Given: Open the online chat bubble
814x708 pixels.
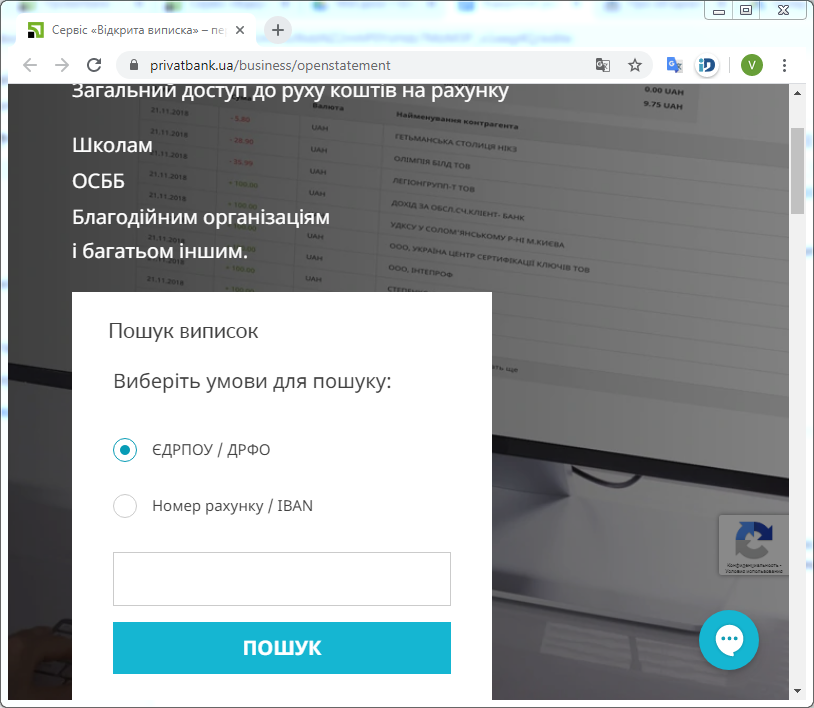Looking at the screenshot, I should (x=729, y=640).
